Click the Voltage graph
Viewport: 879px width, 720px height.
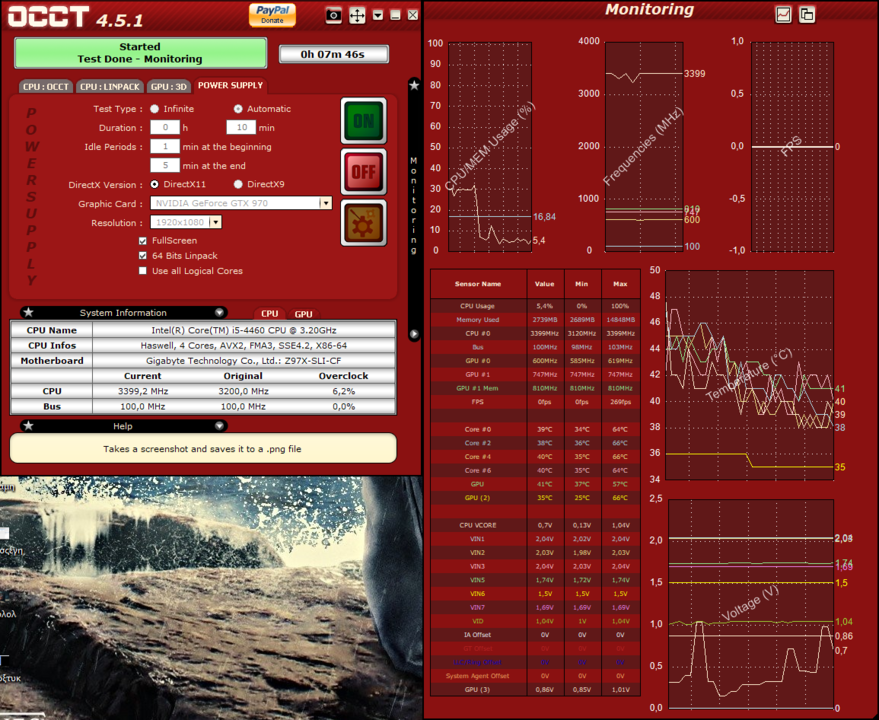(752, 604)
